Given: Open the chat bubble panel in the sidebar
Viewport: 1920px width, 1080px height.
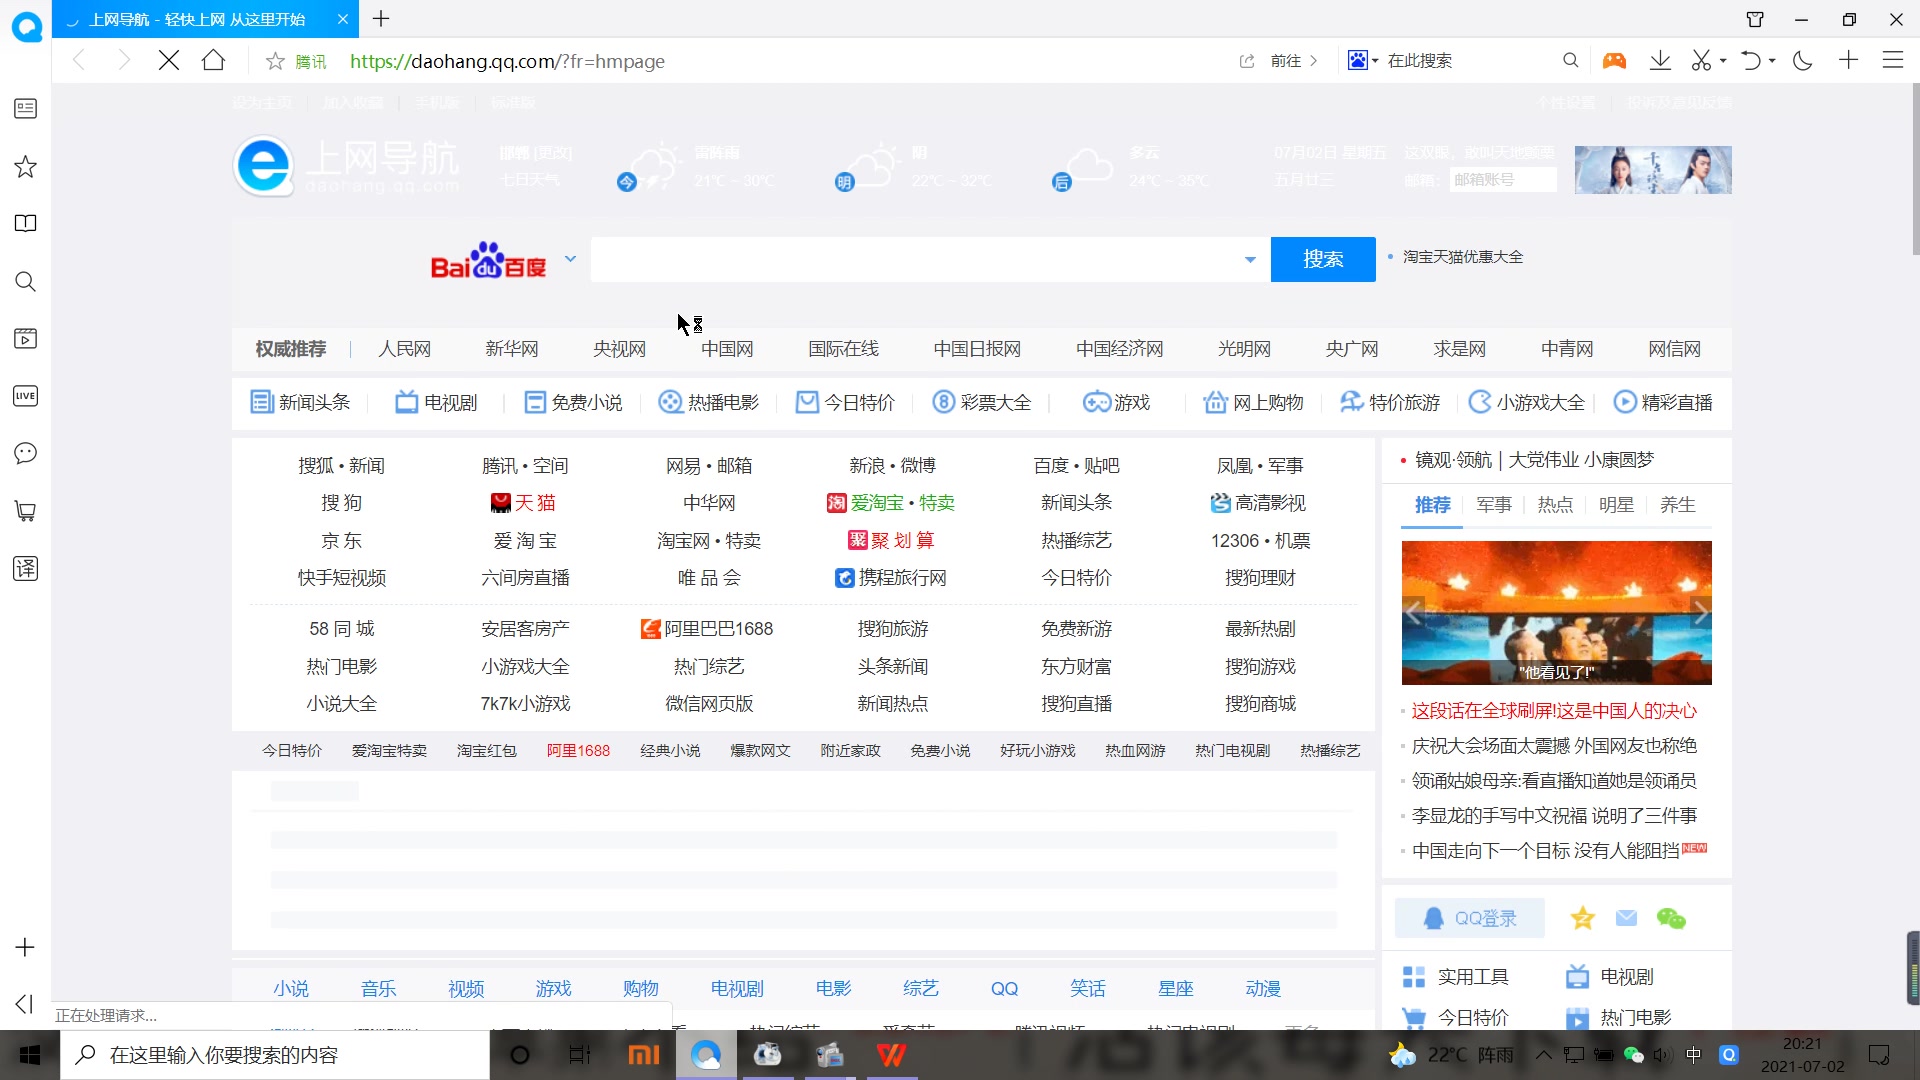Looking at the screenshot, I should [x=25, y=453].
